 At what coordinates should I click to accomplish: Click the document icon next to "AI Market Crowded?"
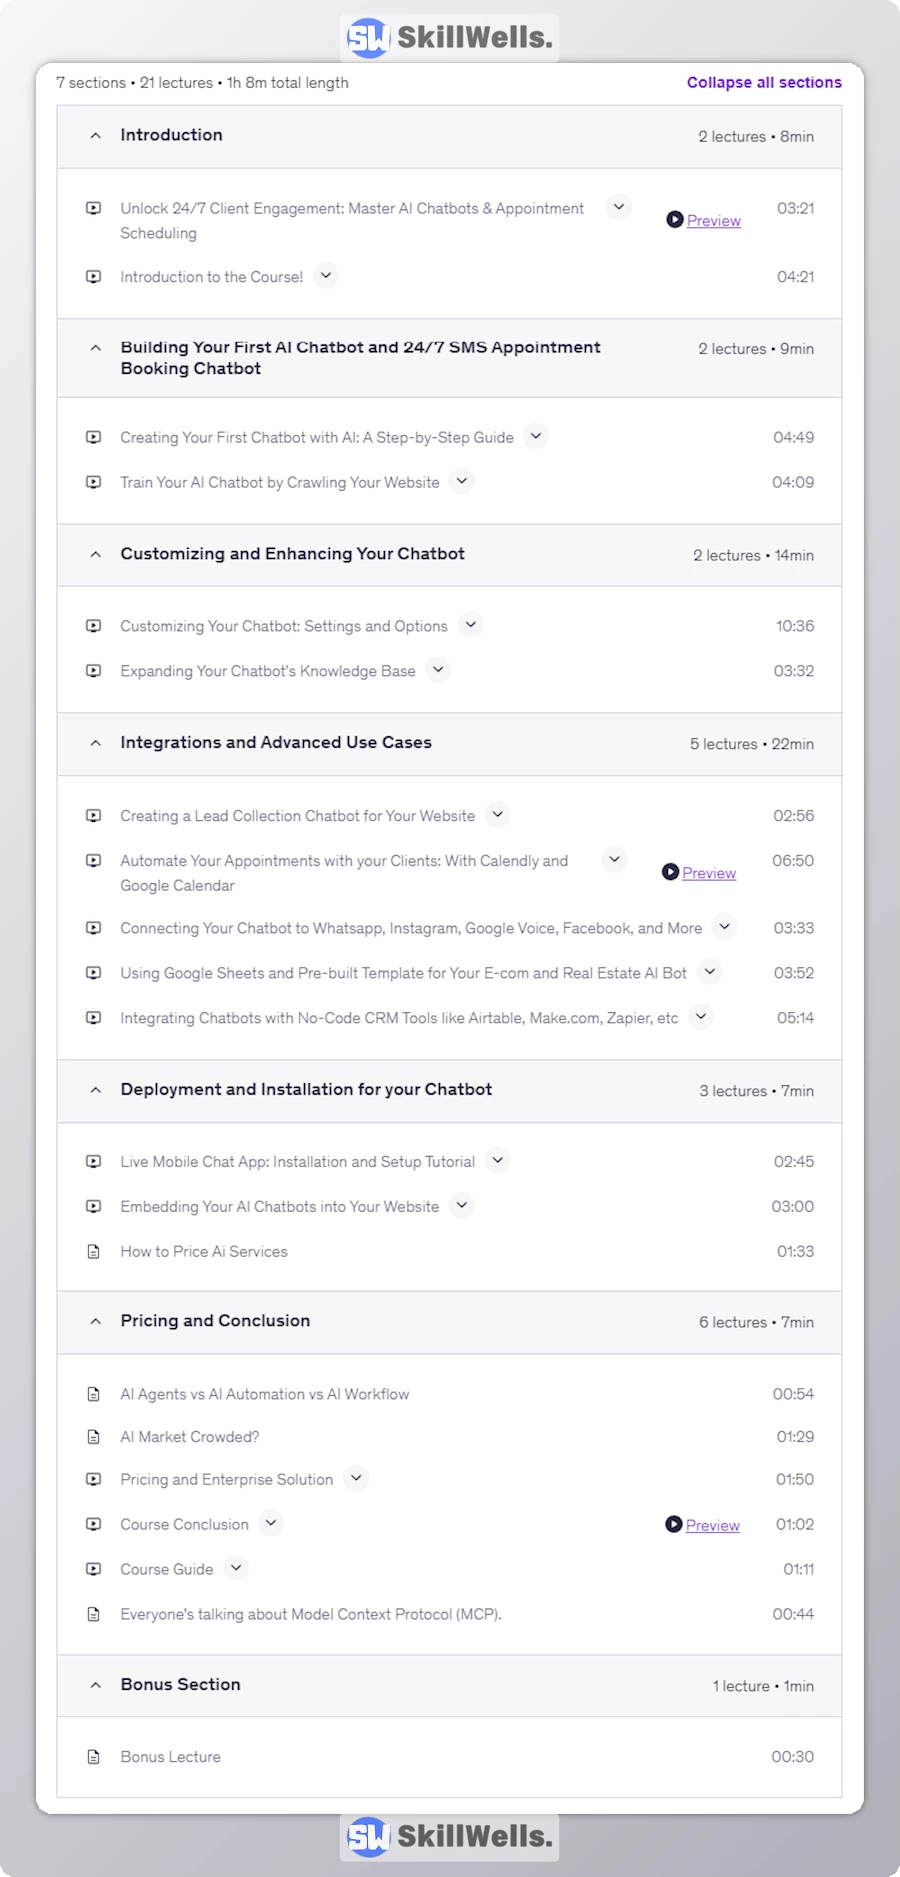[x=93, y=1436]
